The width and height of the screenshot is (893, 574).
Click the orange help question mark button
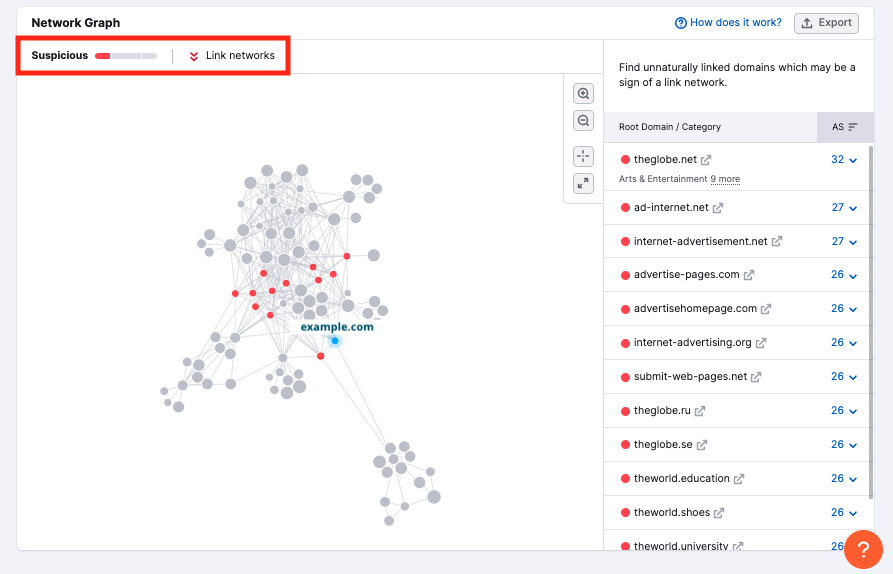pos(863,549)
